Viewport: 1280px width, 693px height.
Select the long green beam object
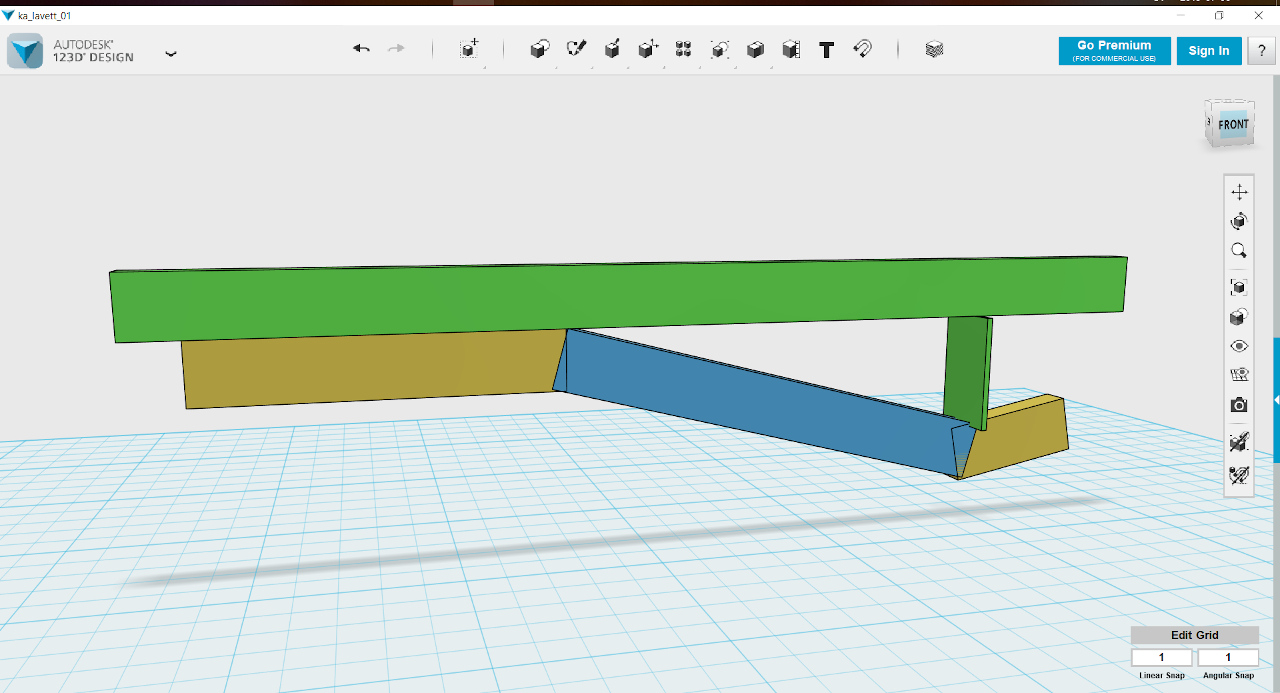click(619, 298)
